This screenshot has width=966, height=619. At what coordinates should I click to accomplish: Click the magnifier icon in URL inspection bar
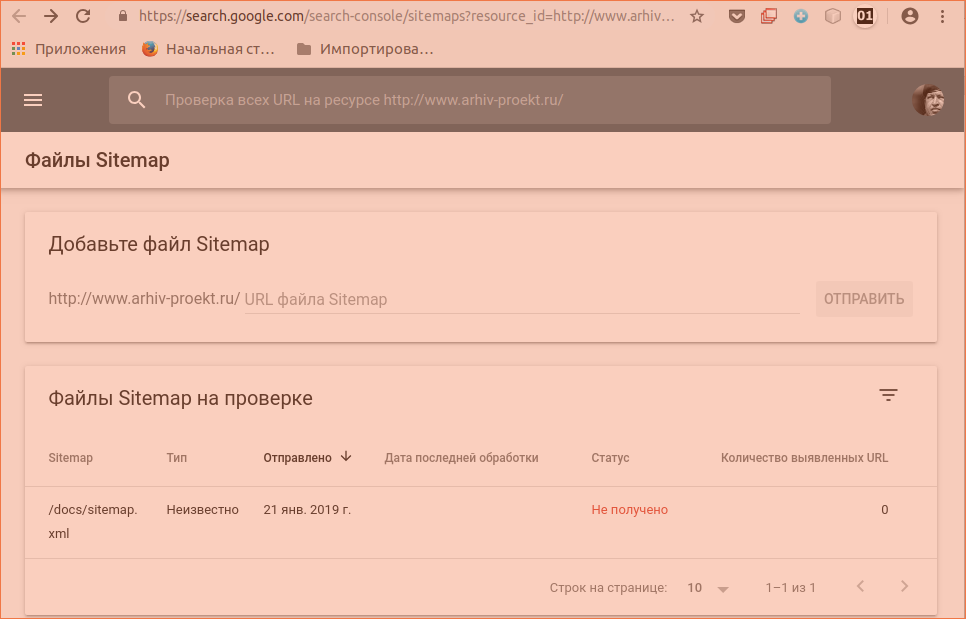[x=136, y=100]
